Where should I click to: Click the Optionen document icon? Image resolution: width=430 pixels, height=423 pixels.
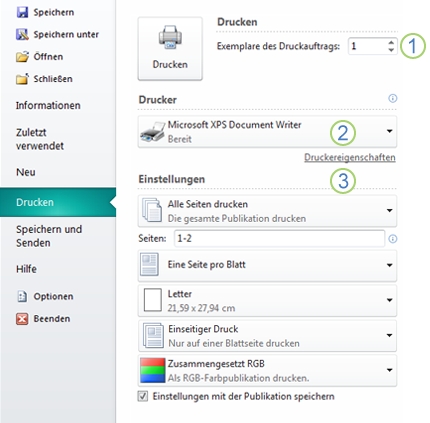(x=22, y=296)
